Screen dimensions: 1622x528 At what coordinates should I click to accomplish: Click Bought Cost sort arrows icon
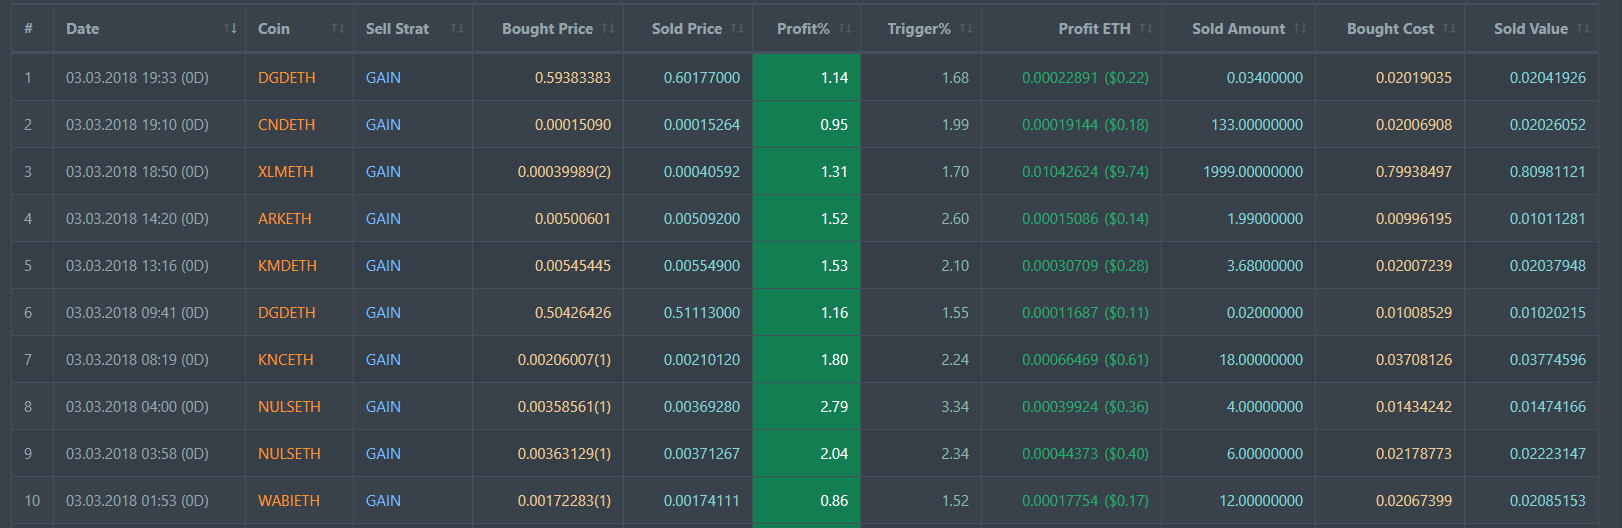[x=1449, y=28]
